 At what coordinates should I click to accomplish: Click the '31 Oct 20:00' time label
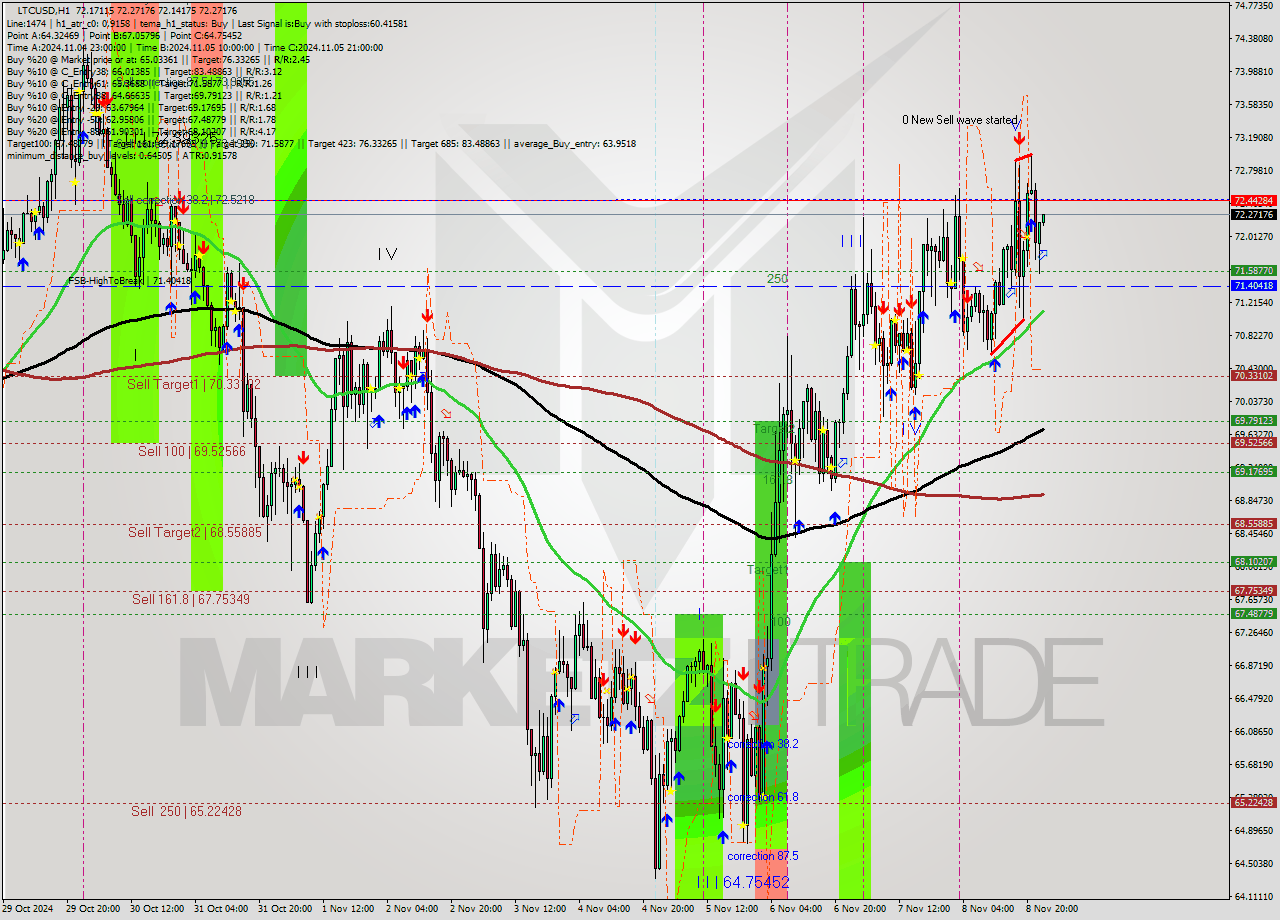pos(286,909)
